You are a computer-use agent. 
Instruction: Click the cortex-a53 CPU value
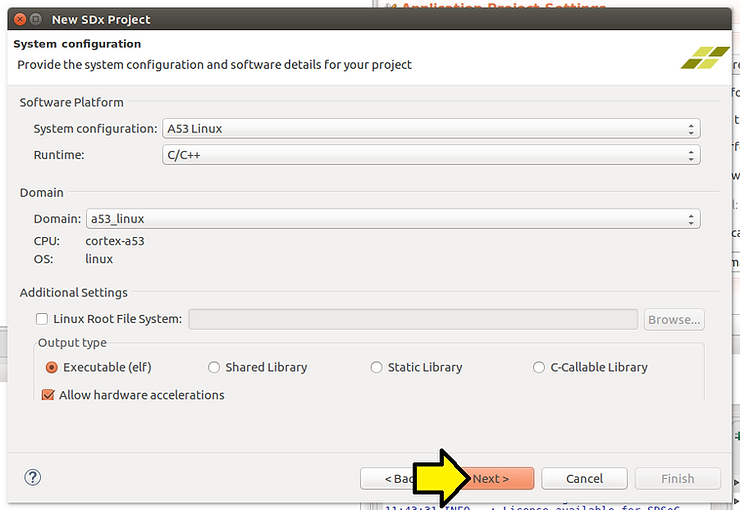coord(115,241)
